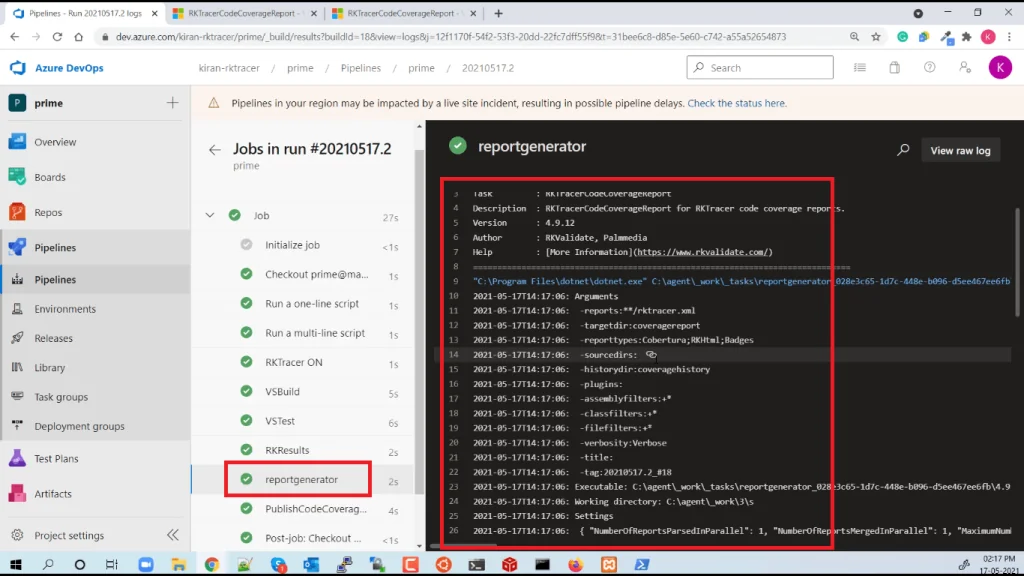The height and width of the screenshot is (576, 1024).
Task: Open user settings icon in header
Action: pos(965,67)
